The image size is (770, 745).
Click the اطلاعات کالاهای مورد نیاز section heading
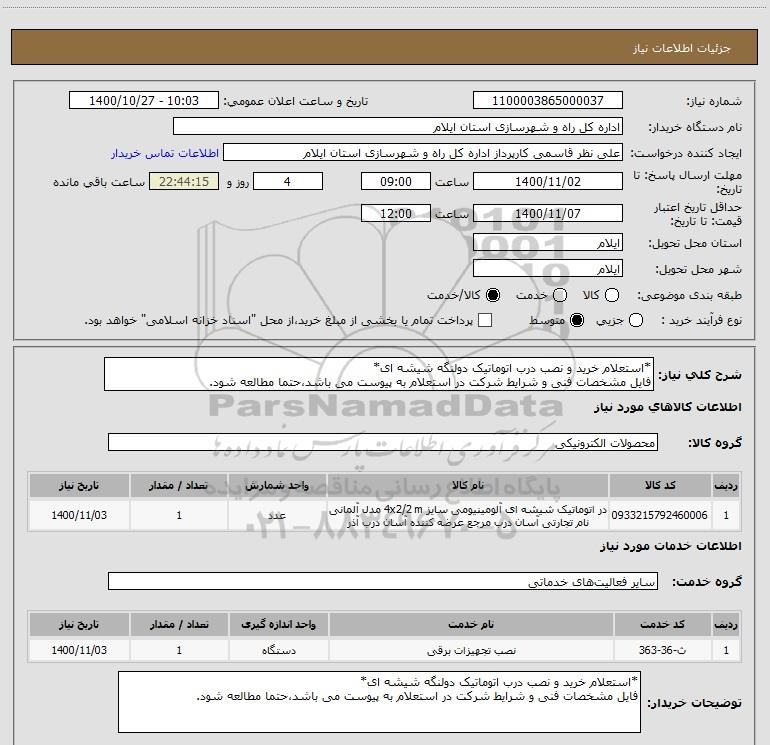pyautogui.click(x=667, y=407)
